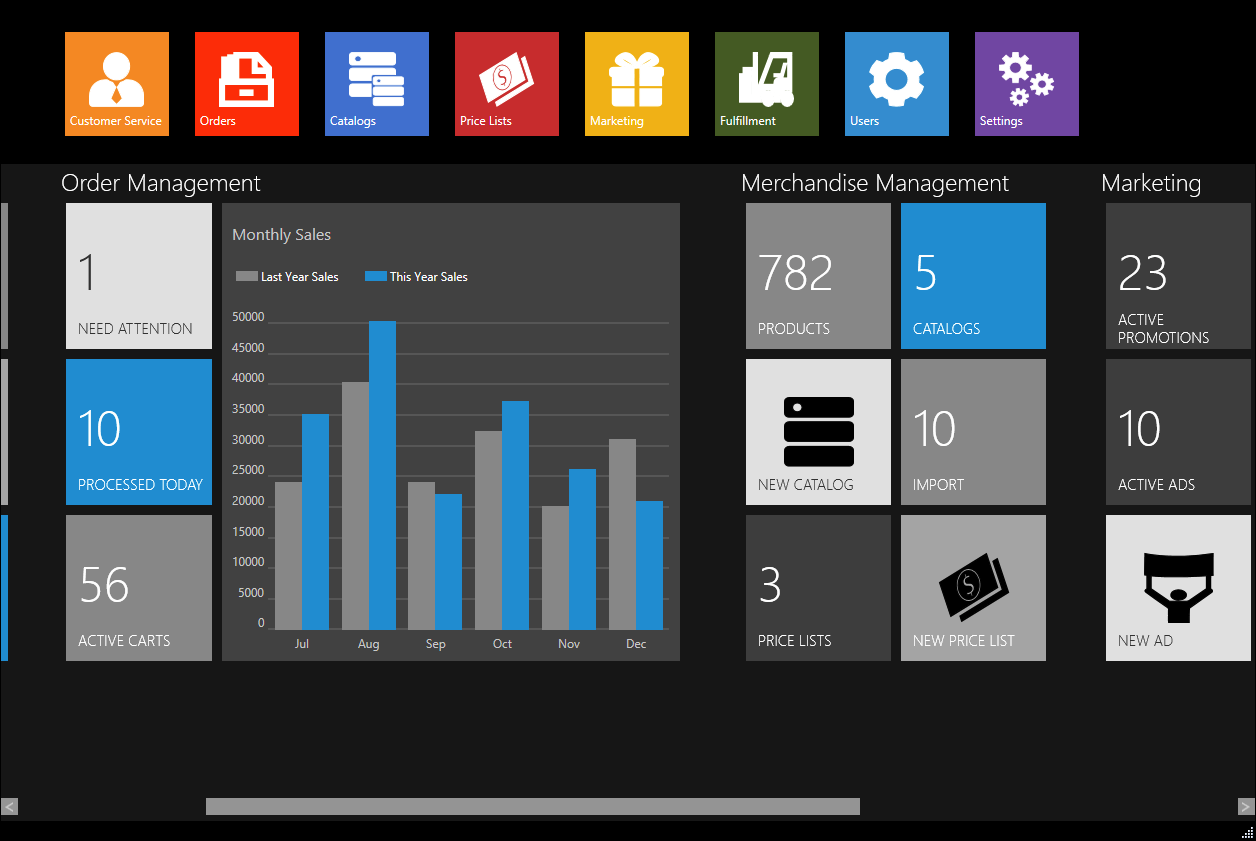Viewport: 1256px width, 841px height.
Task: Open the Orders tile
Action: (247, 84)
